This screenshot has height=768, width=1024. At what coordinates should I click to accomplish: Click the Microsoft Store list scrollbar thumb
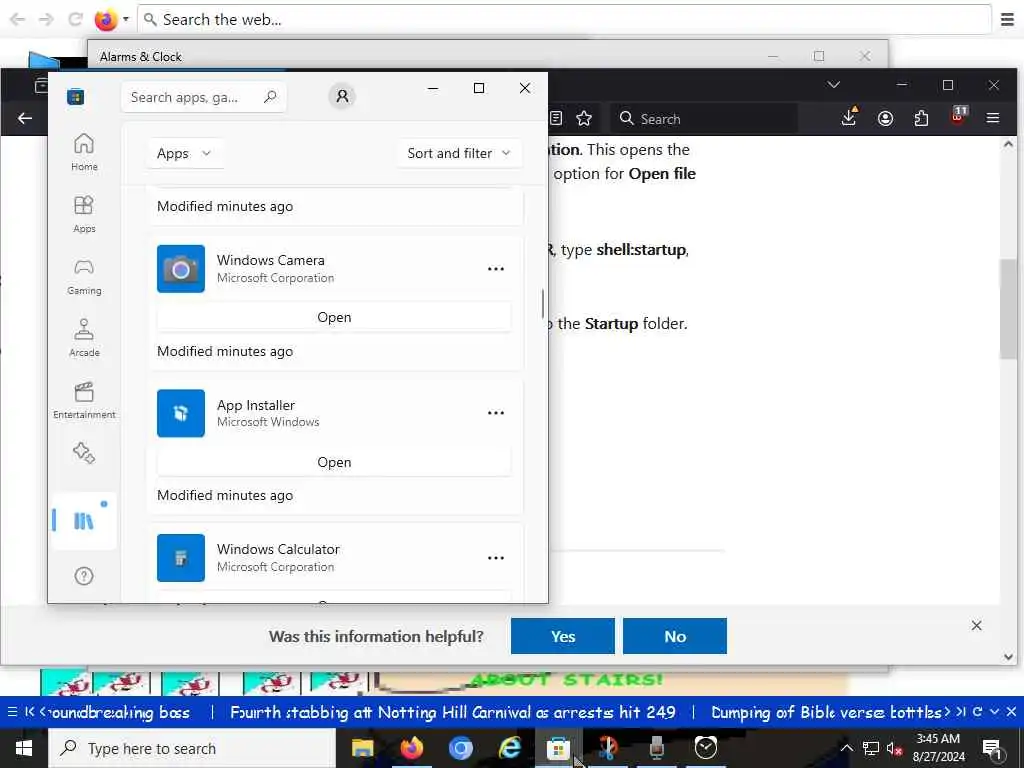point(543,304)
